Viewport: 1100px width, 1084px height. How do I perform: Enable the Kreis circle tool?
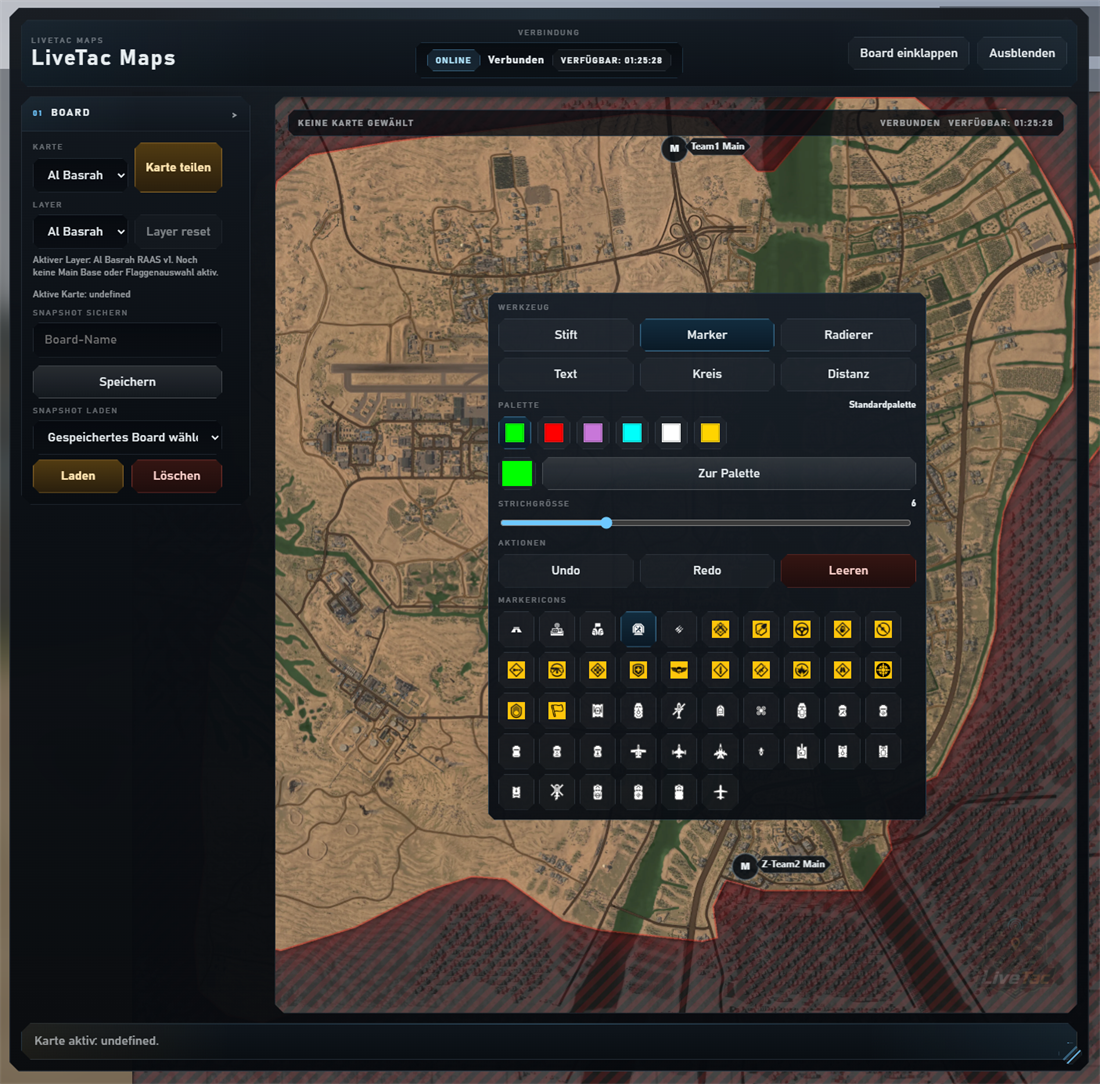coord(706,374)
